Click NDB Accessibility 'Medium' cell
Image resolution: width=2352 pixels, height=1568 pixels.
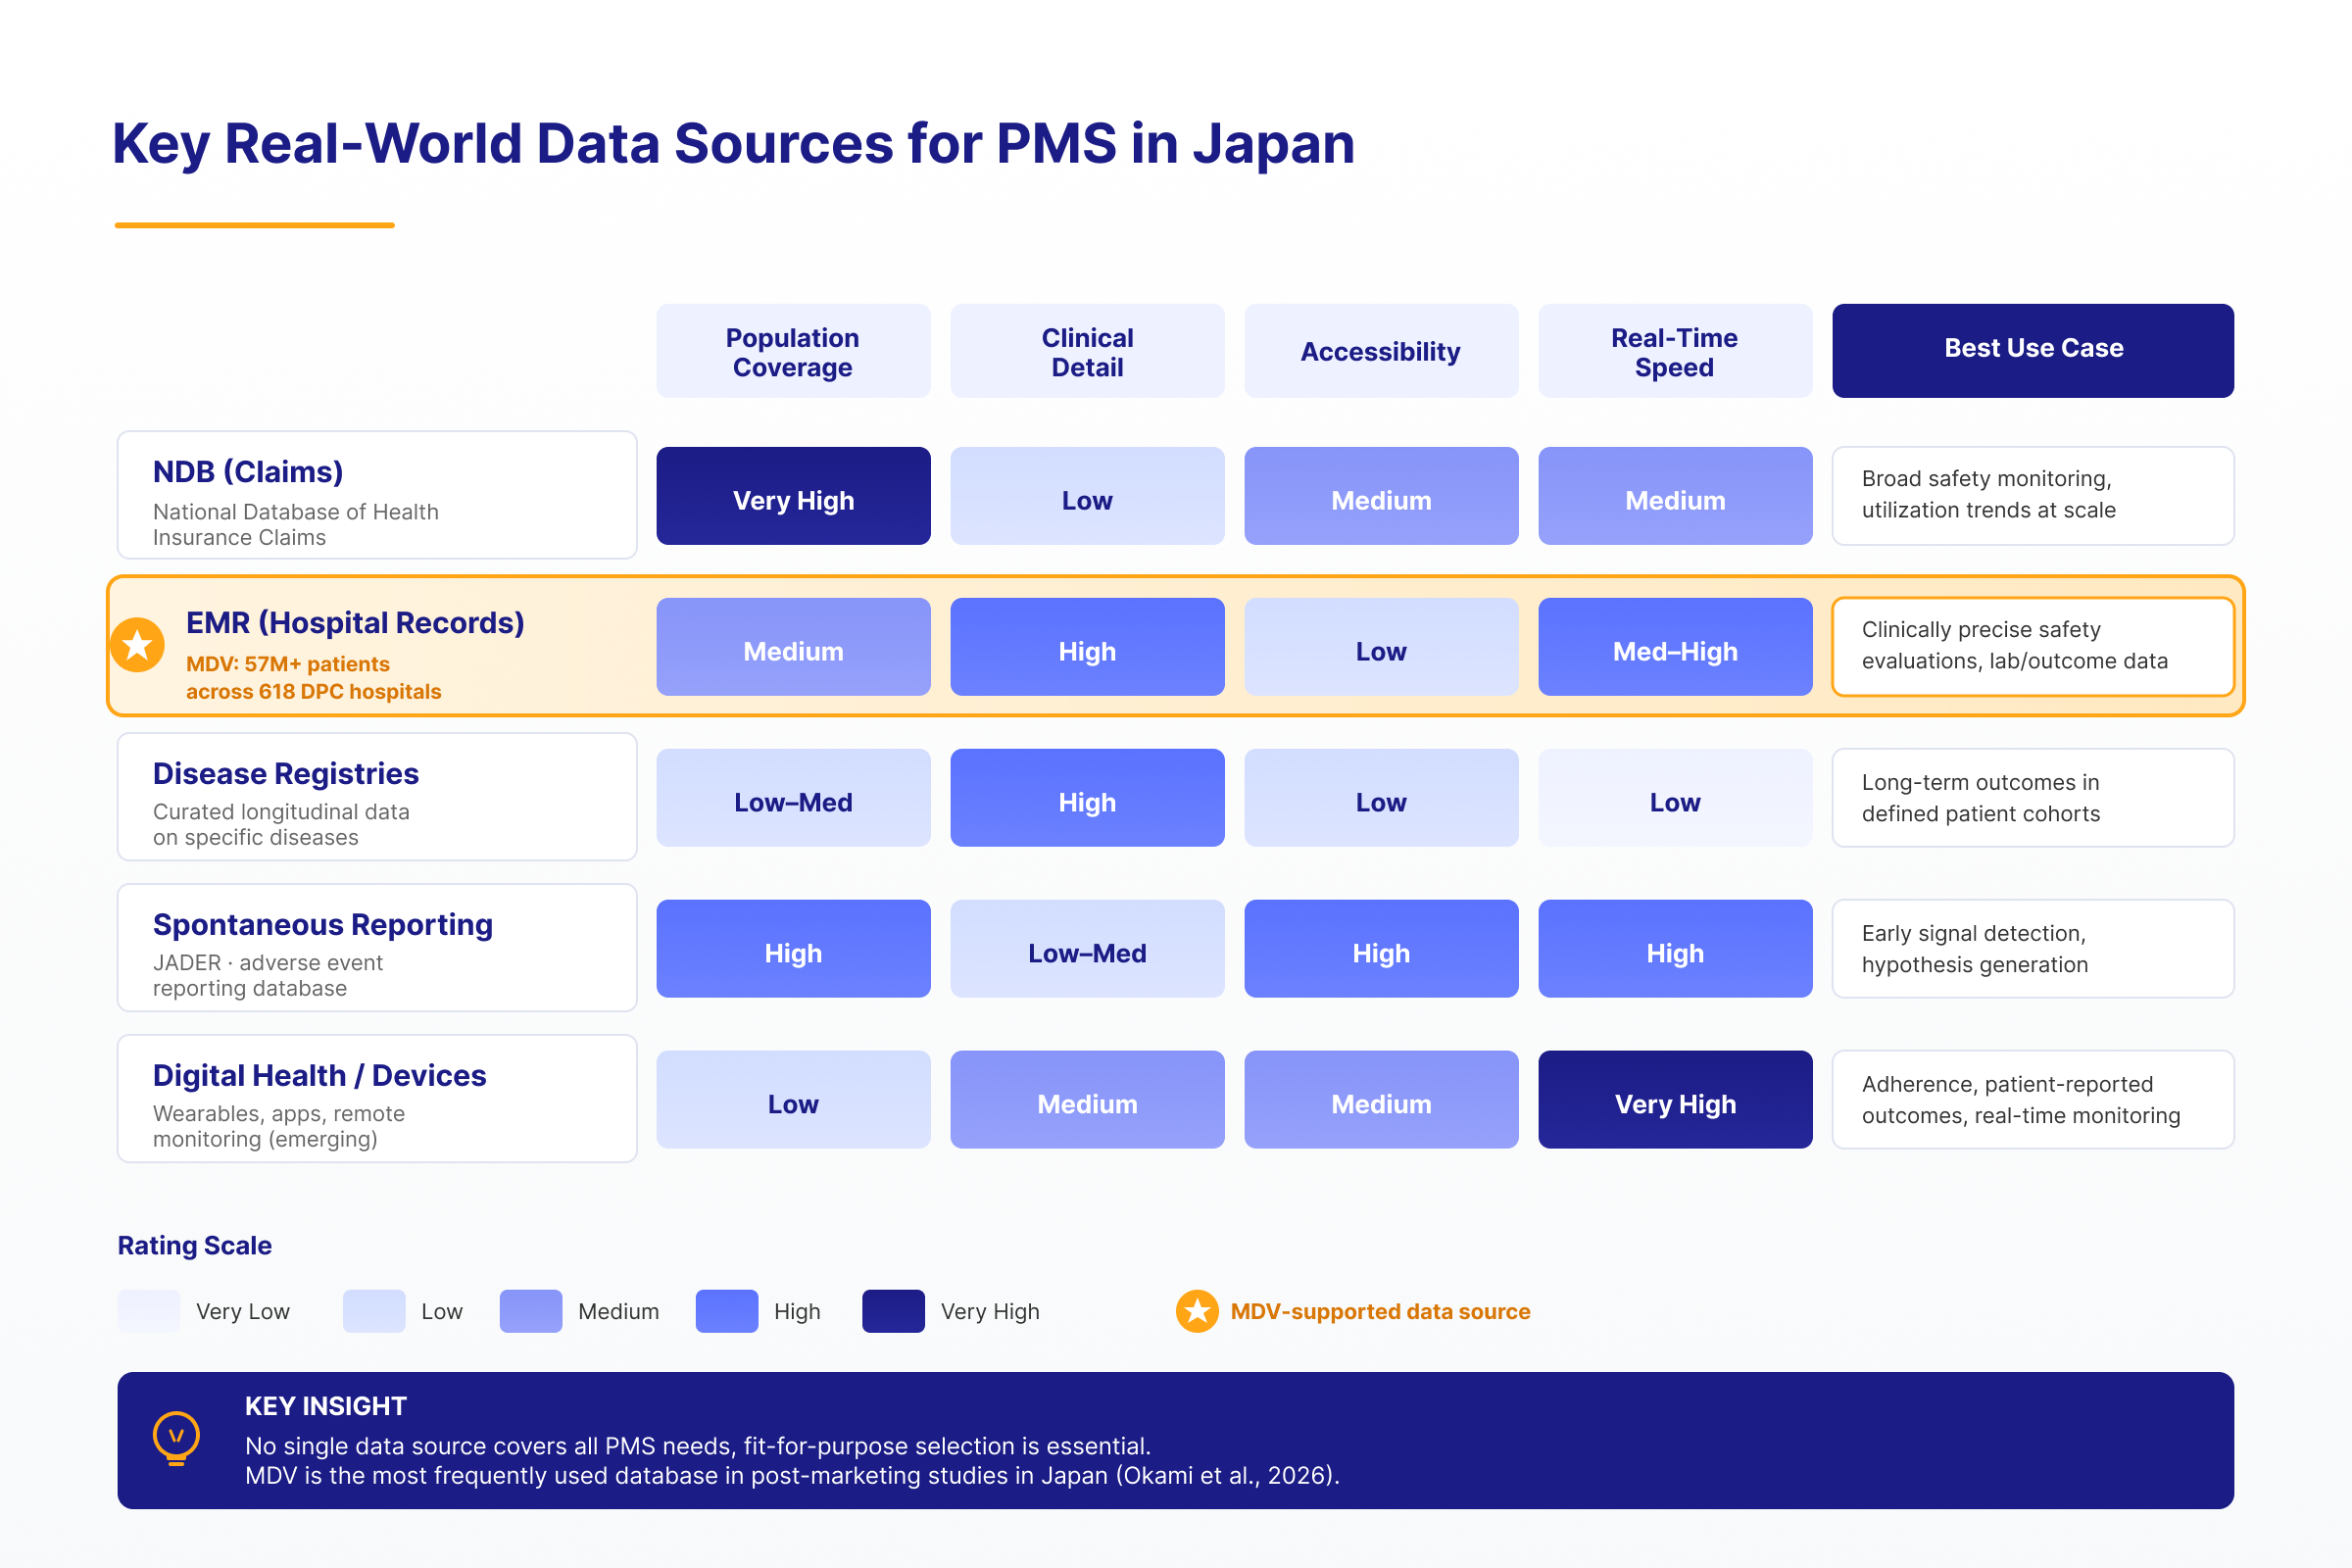[1381, 496]
